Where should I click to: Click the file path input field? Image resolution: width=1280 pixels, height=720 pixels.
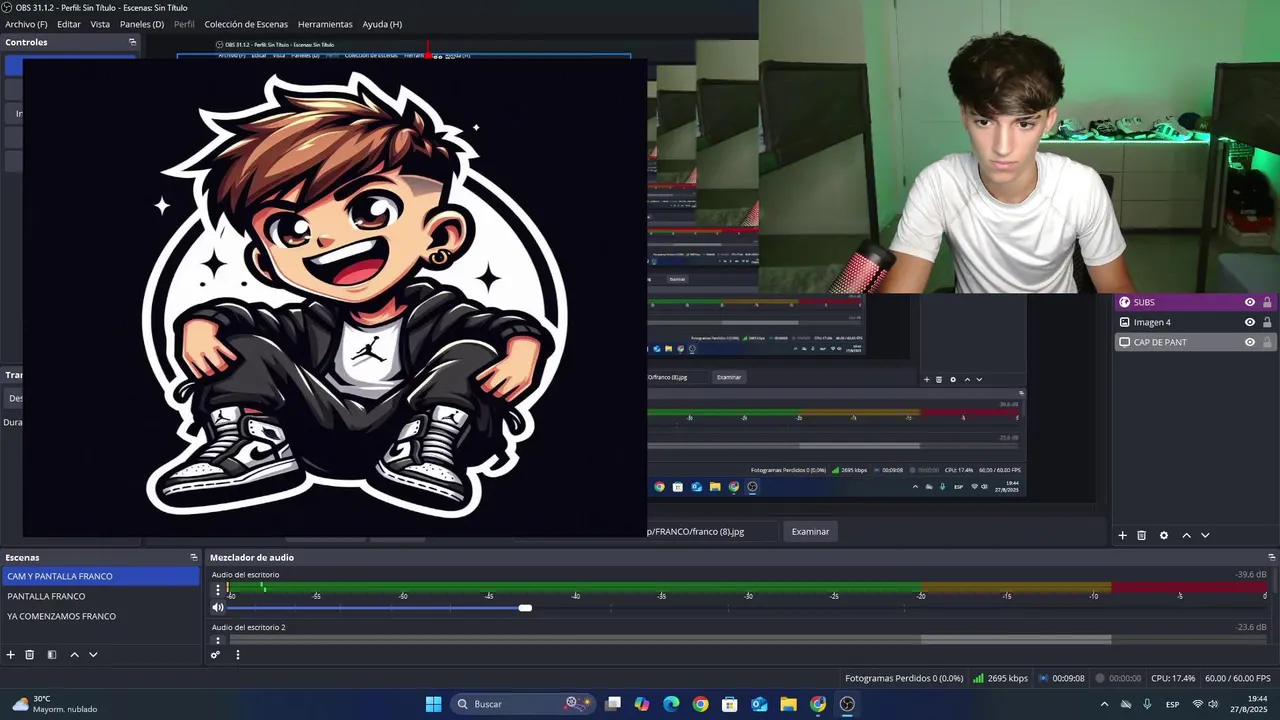[x=712, y=532]
